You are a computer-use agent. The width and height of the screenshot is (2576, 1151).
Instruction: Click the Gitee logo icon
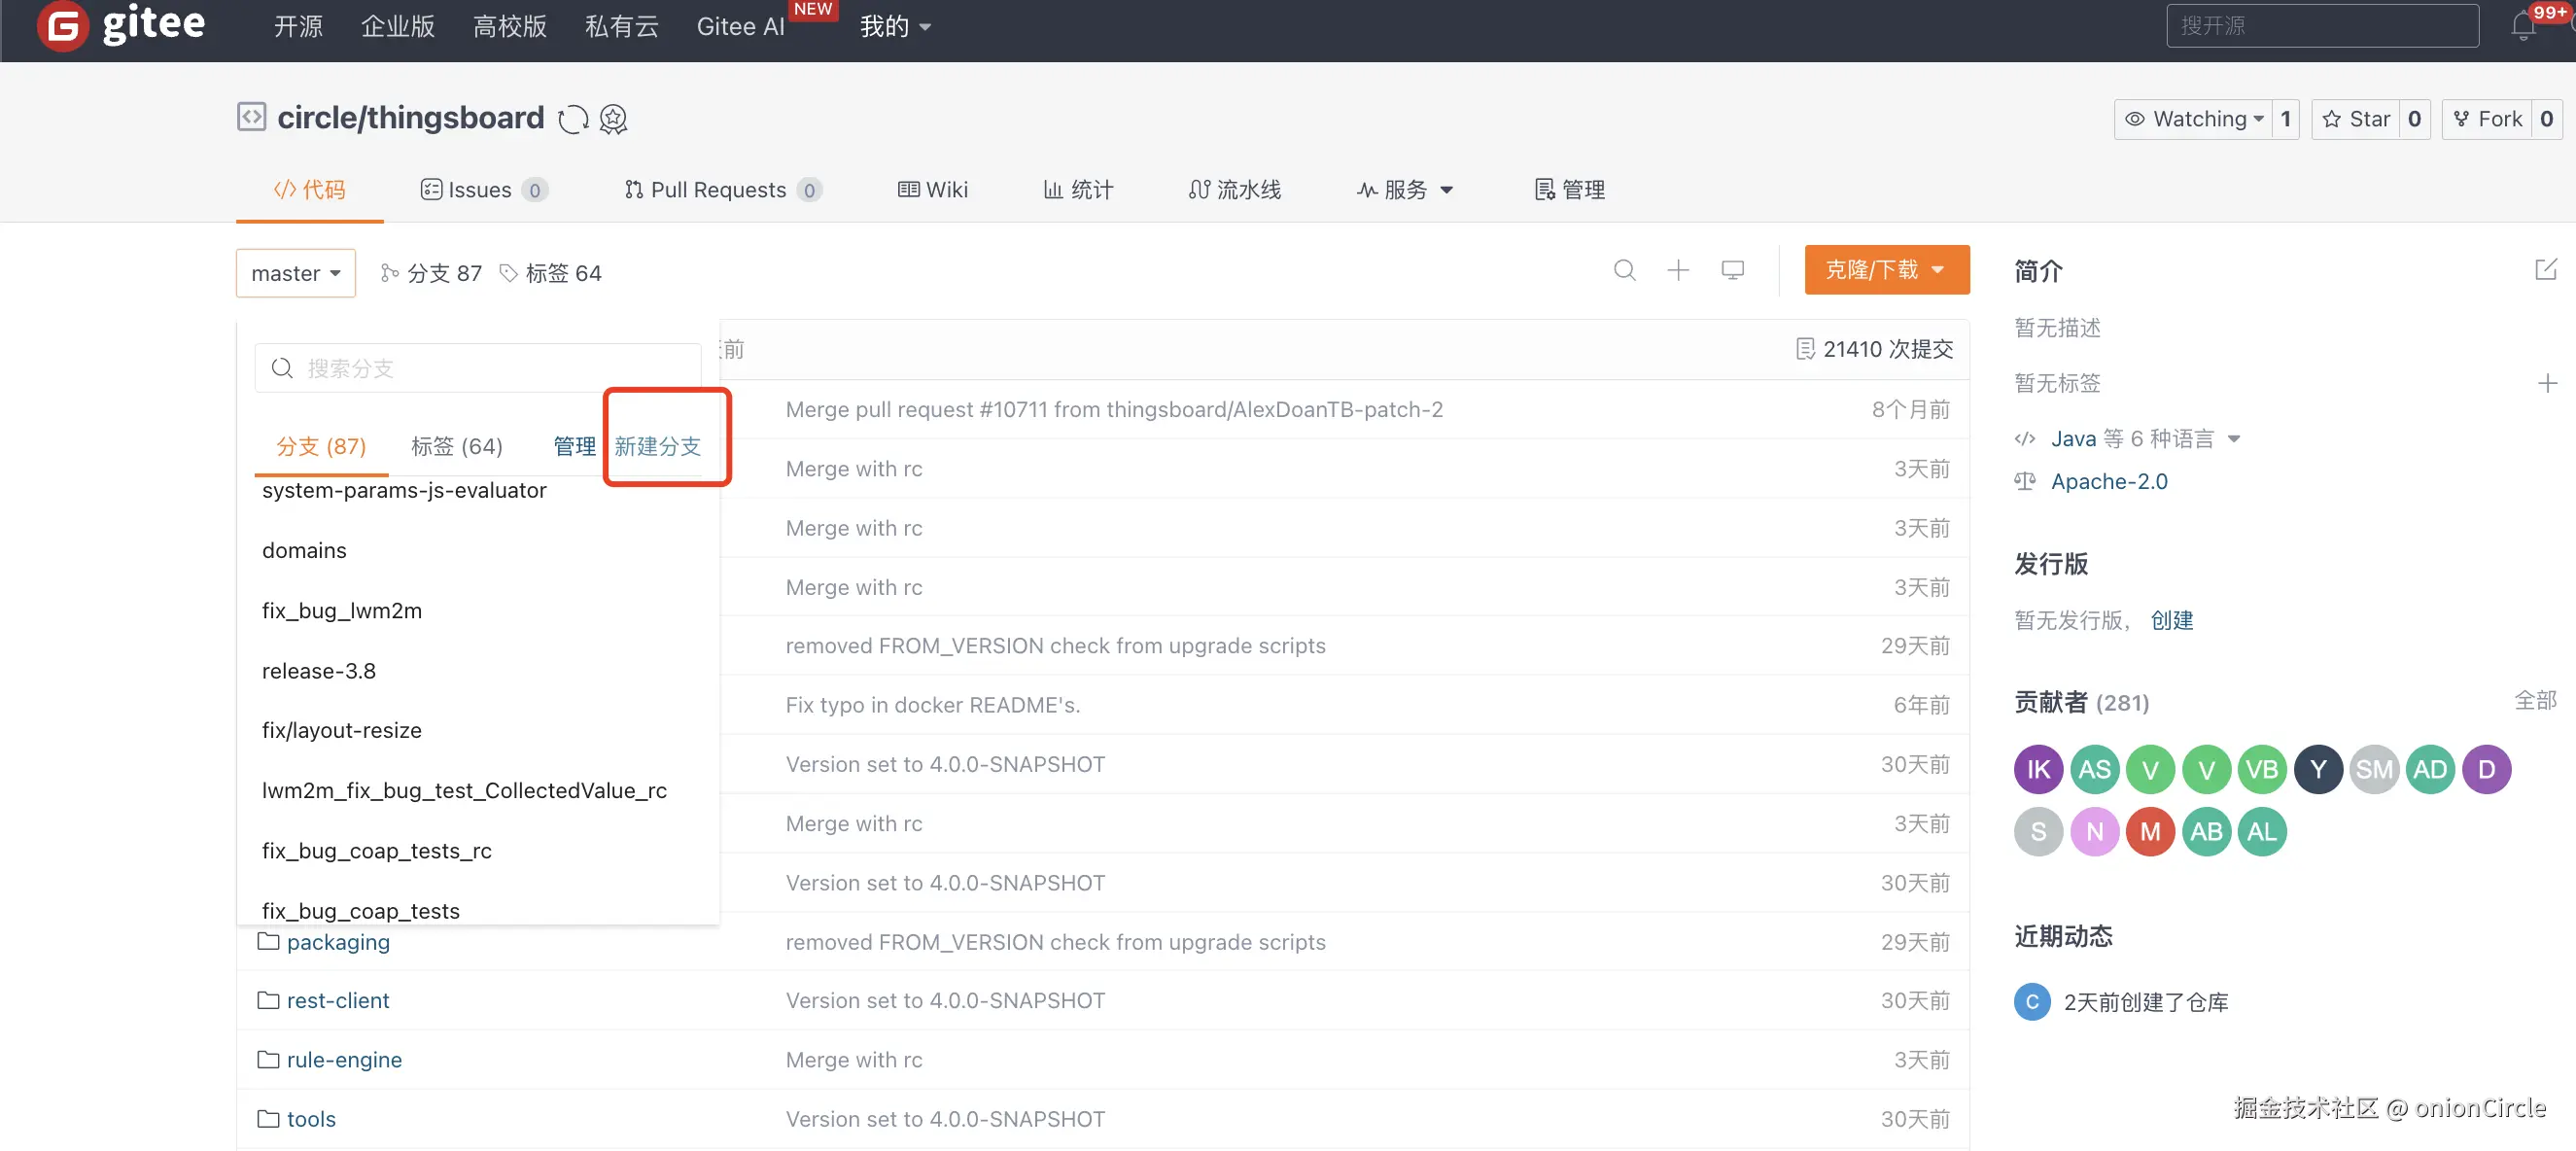[62, 25]
